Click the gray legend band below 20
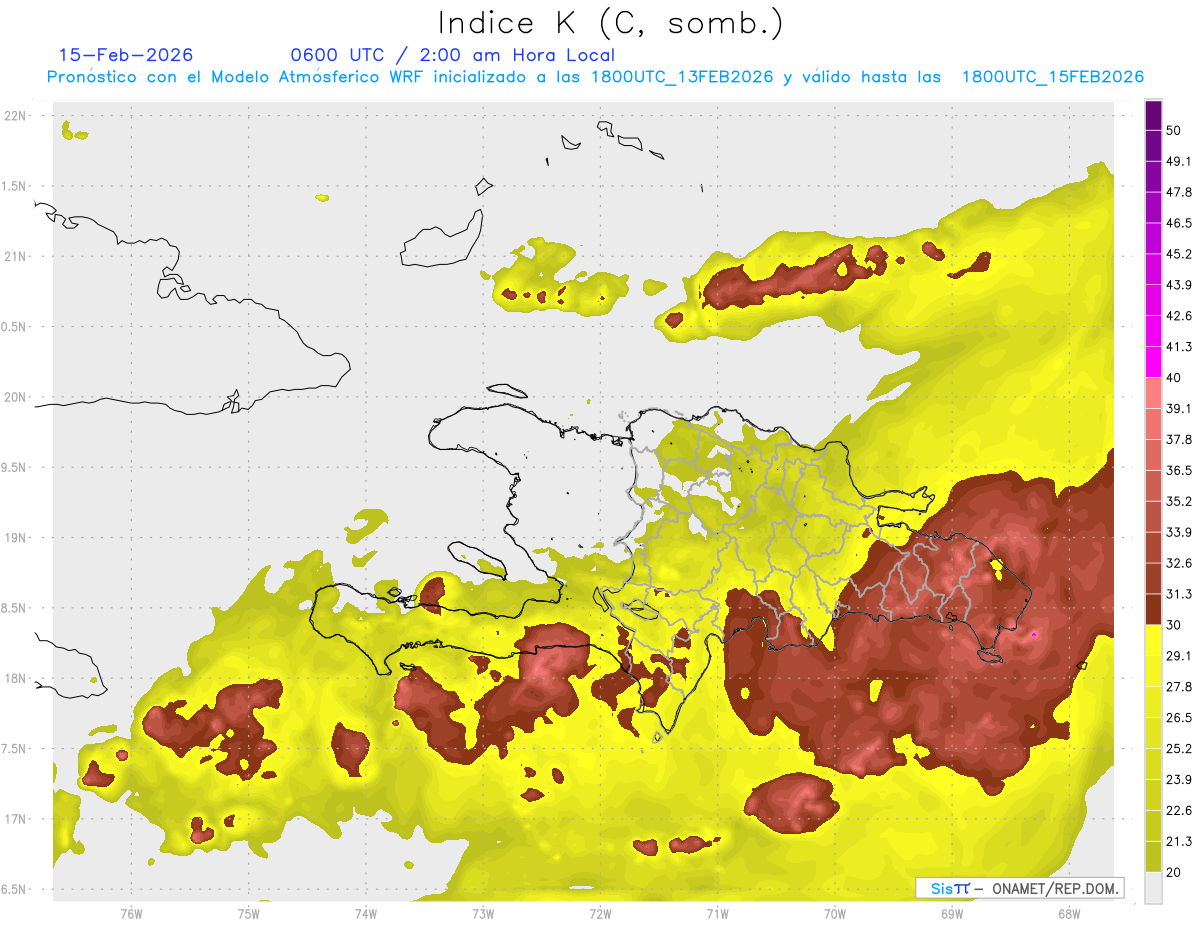 (x=1153, y=887)
